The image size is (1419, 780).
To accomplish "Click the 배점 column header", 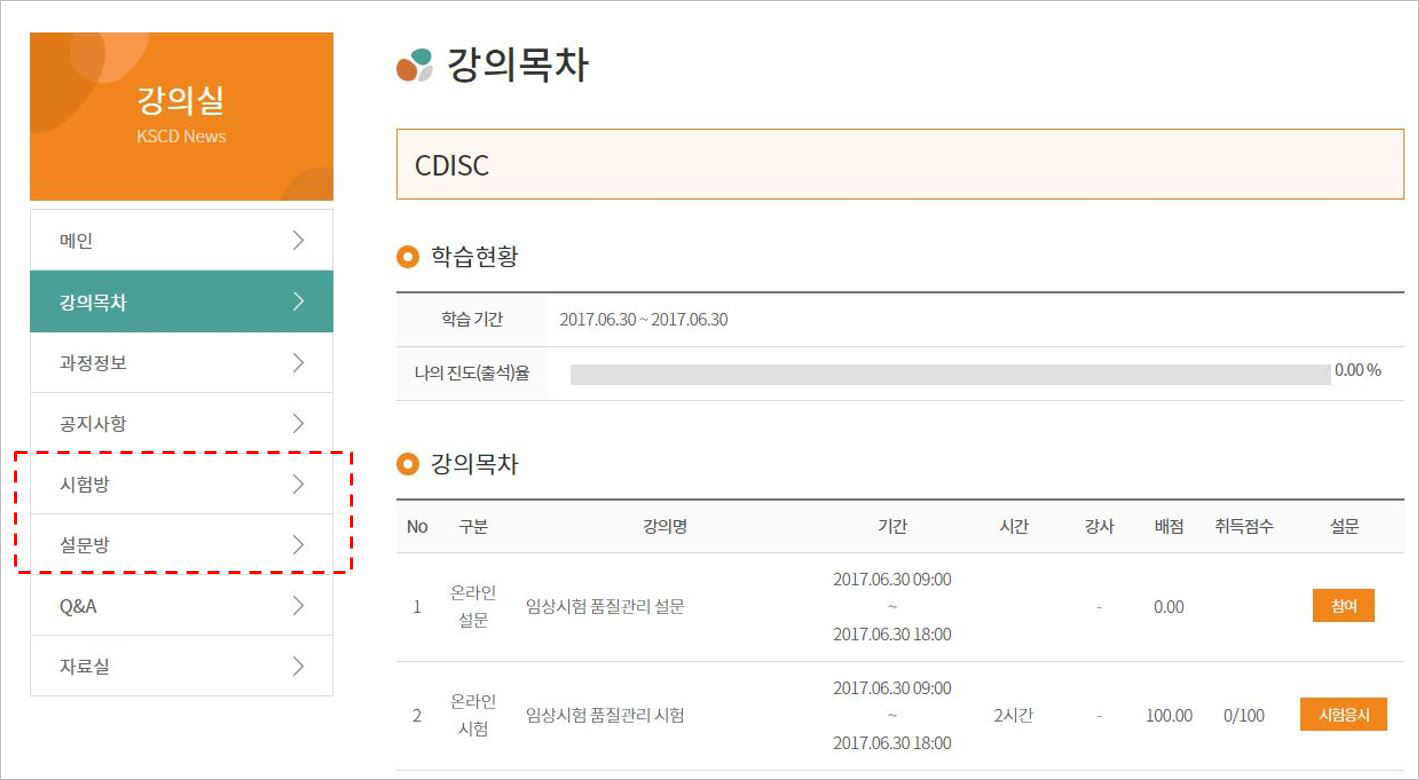I will [1169, 526].
